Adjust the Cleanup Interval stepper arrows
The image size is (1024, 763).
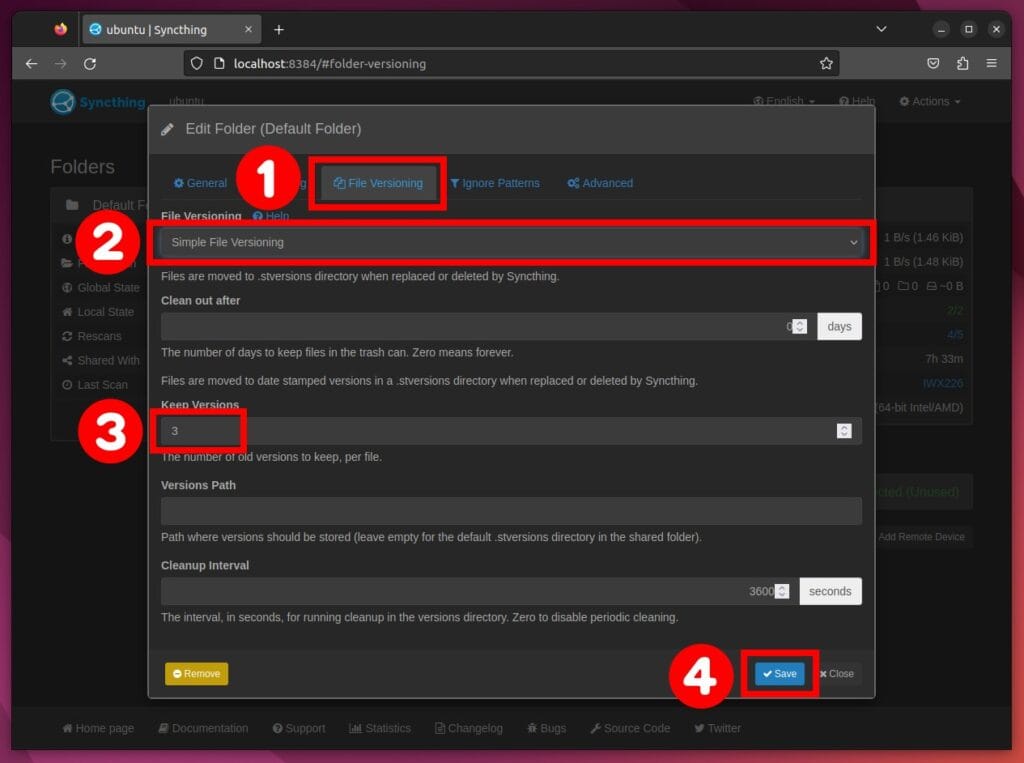pos(782,591)
